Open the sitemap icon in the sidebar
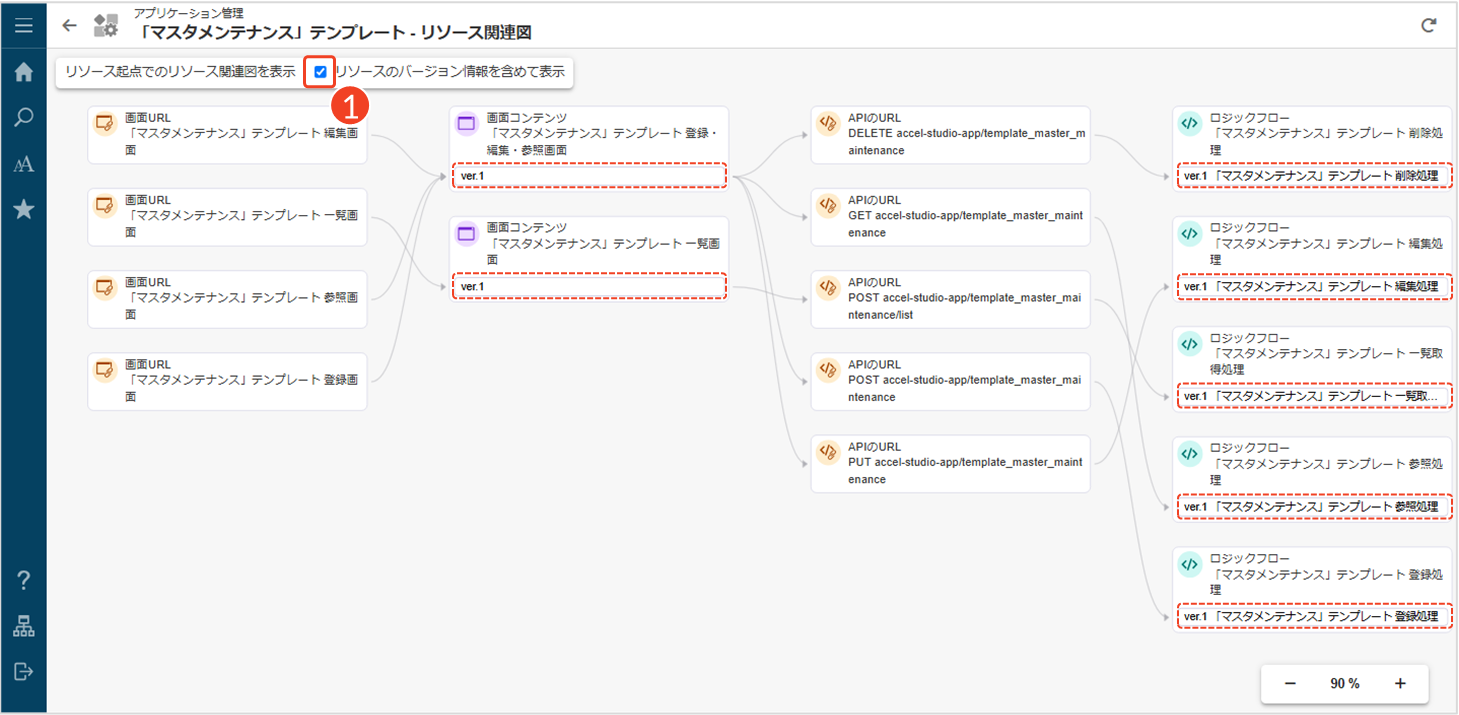Screen dimensions: 1459x715 coord(23,627)
